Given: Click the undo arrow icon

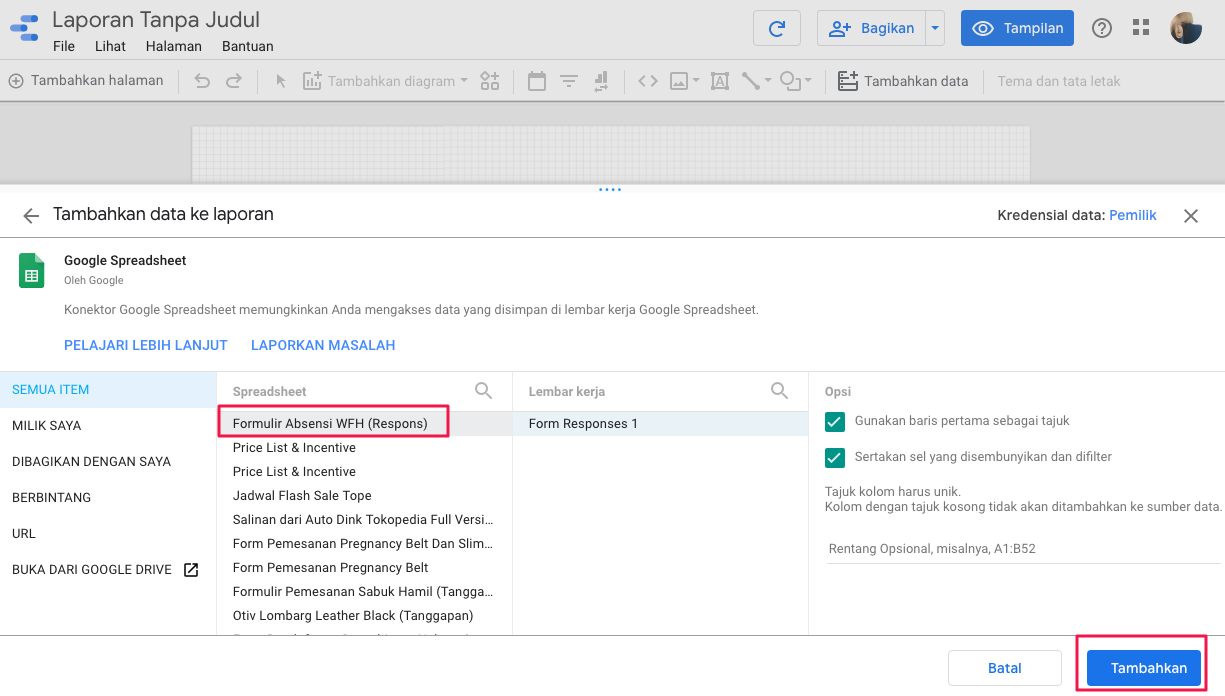Looking at the screenshot, I should click(202, 81).
